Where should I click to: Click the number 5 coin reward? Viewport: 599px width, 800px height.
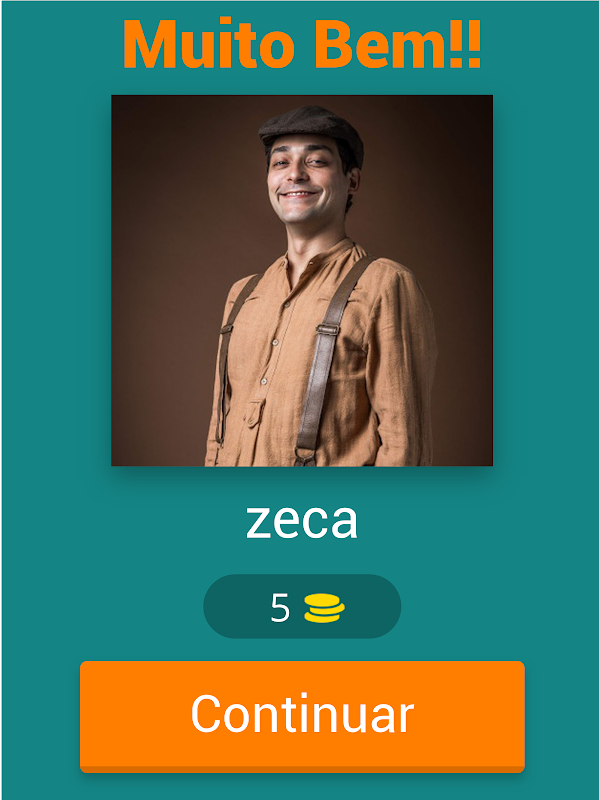point(280,608)
